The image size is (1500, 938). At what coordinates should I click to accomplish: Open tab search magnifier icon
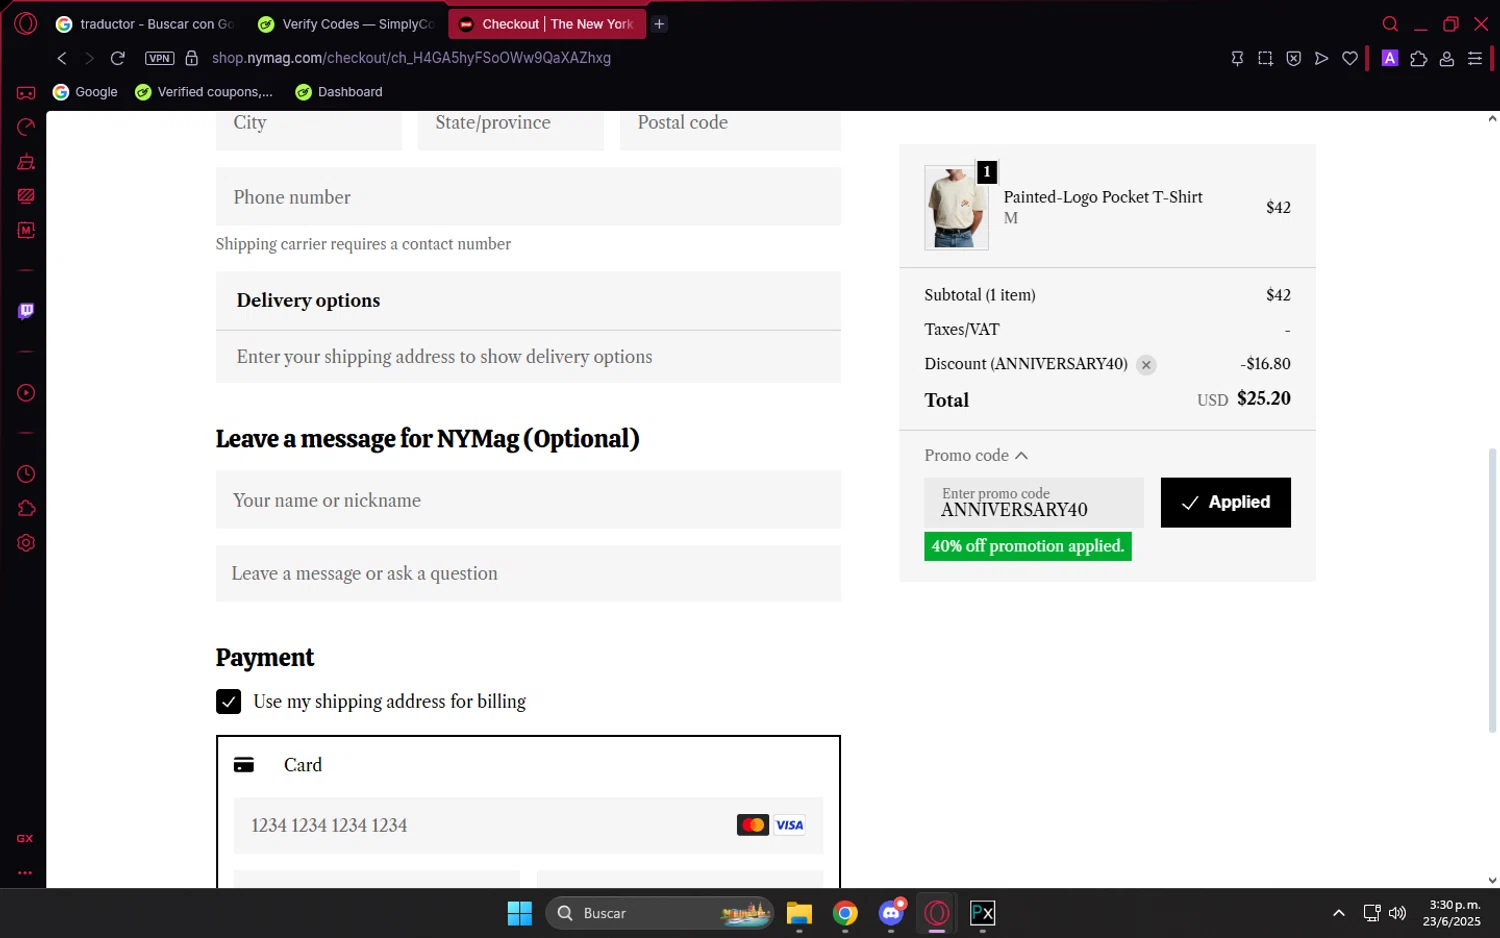coord(1390,24)
